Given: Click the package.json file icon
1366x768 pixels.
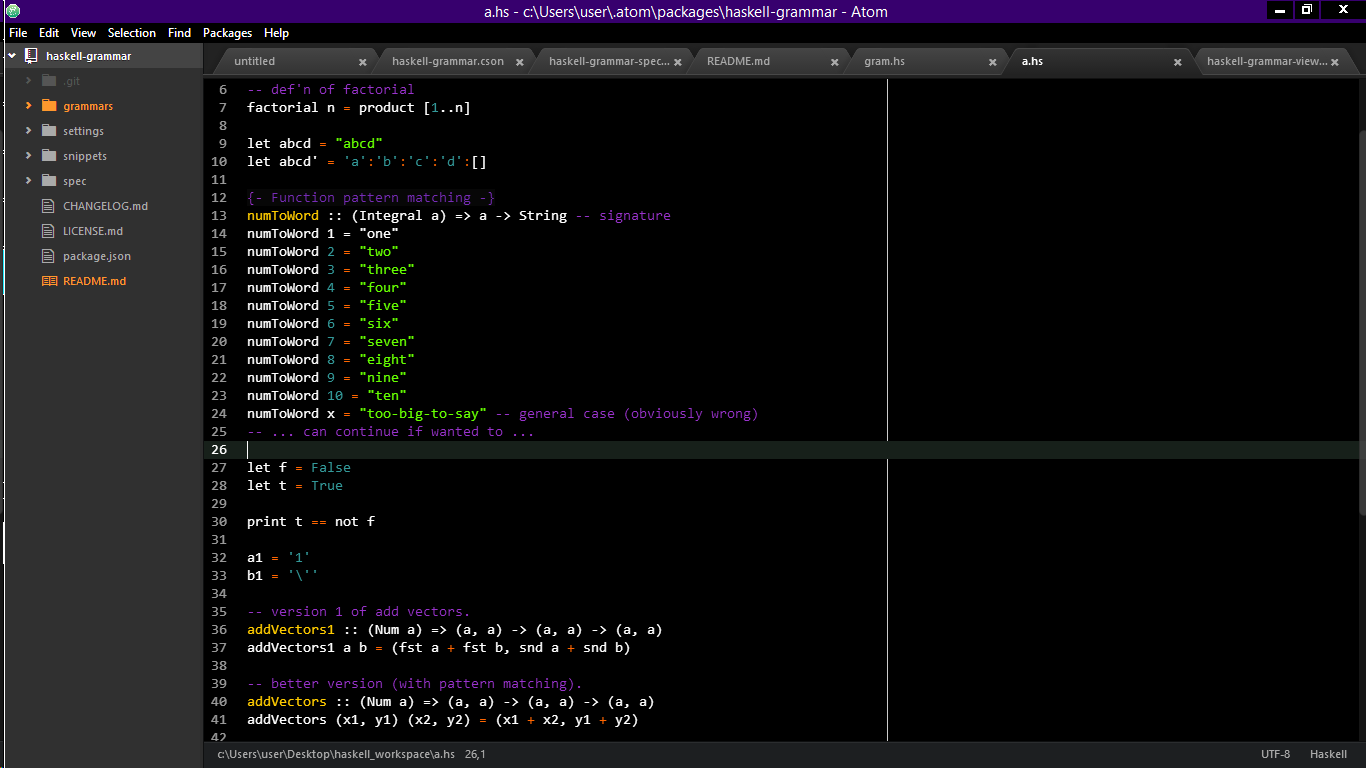Looking at the screenshot, I should point(49,256).
